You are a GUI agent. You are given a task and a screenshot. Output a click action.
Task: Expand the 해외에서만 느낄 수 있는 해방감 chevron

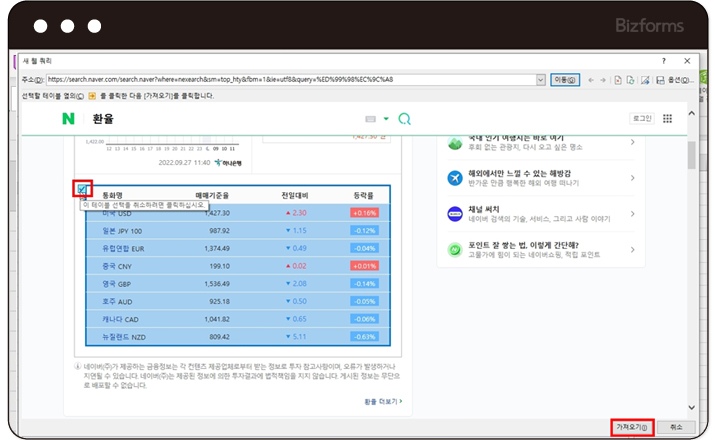point(632,177)
